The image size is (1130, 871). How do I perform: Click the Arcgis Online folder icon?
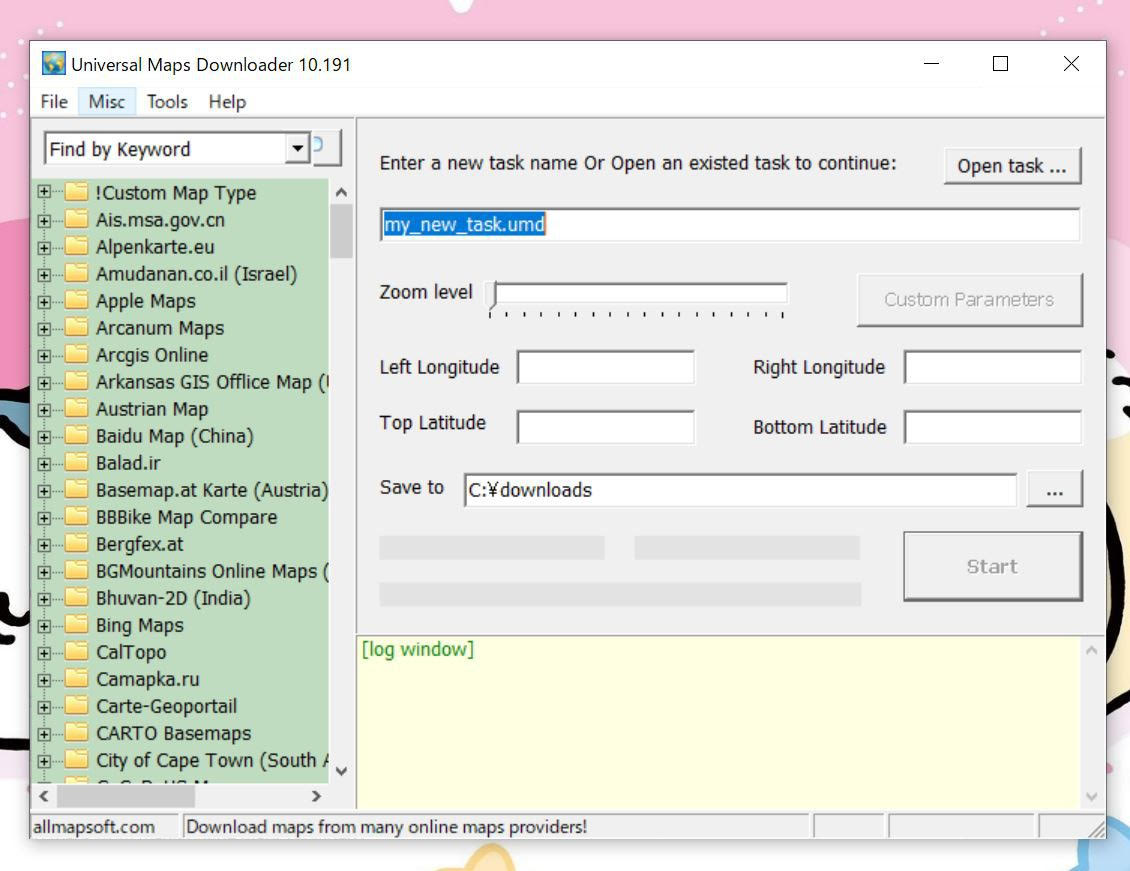(x=77, y=355)
